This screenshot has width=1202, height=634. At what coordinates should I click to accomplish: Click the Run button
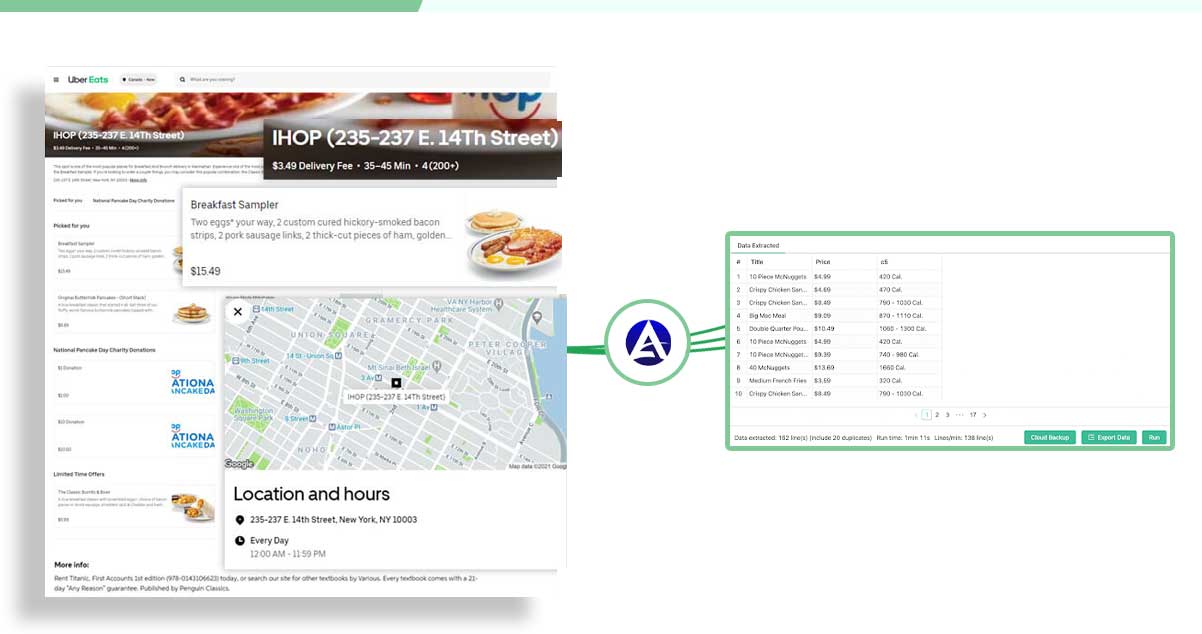click(x=1154, y=437)
